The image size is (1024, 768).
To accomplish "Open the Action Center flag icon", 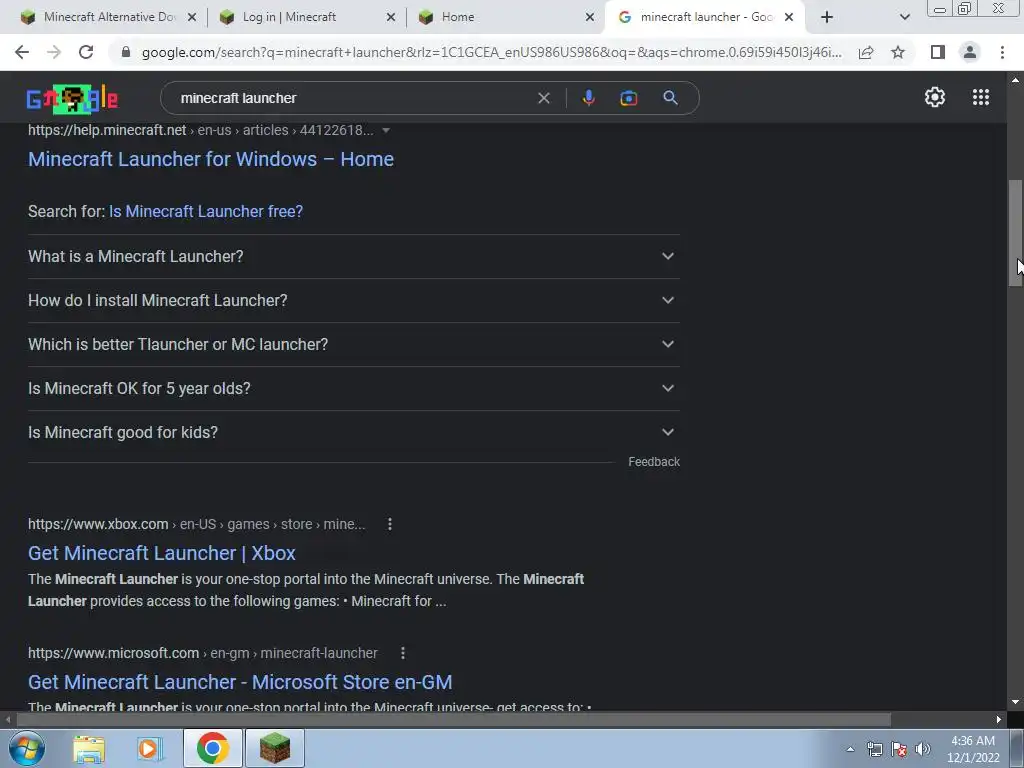I will click(x=899, y=749).
